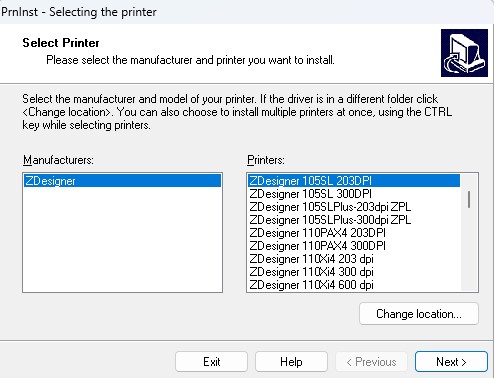Open the Change location dialog
Screen dimensions: 494x378
[x=419, y=314]
